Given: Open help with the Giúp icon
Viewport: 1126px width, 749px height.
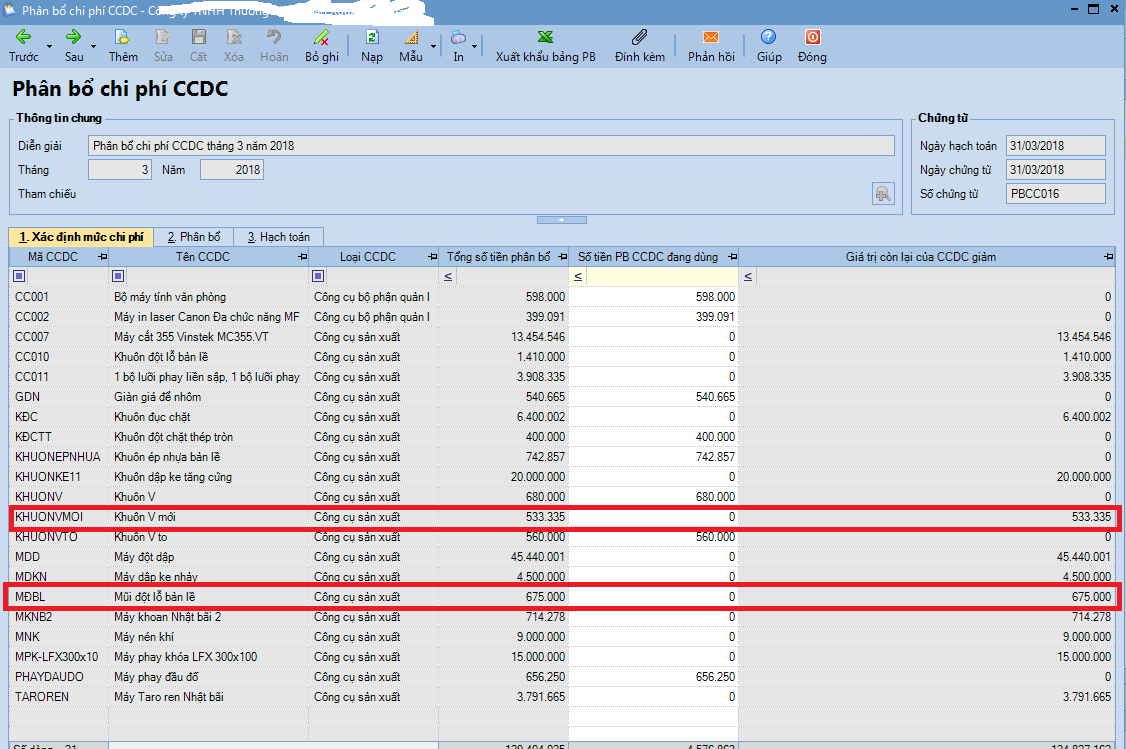Looking at the screenshot, I should [768, 37].
